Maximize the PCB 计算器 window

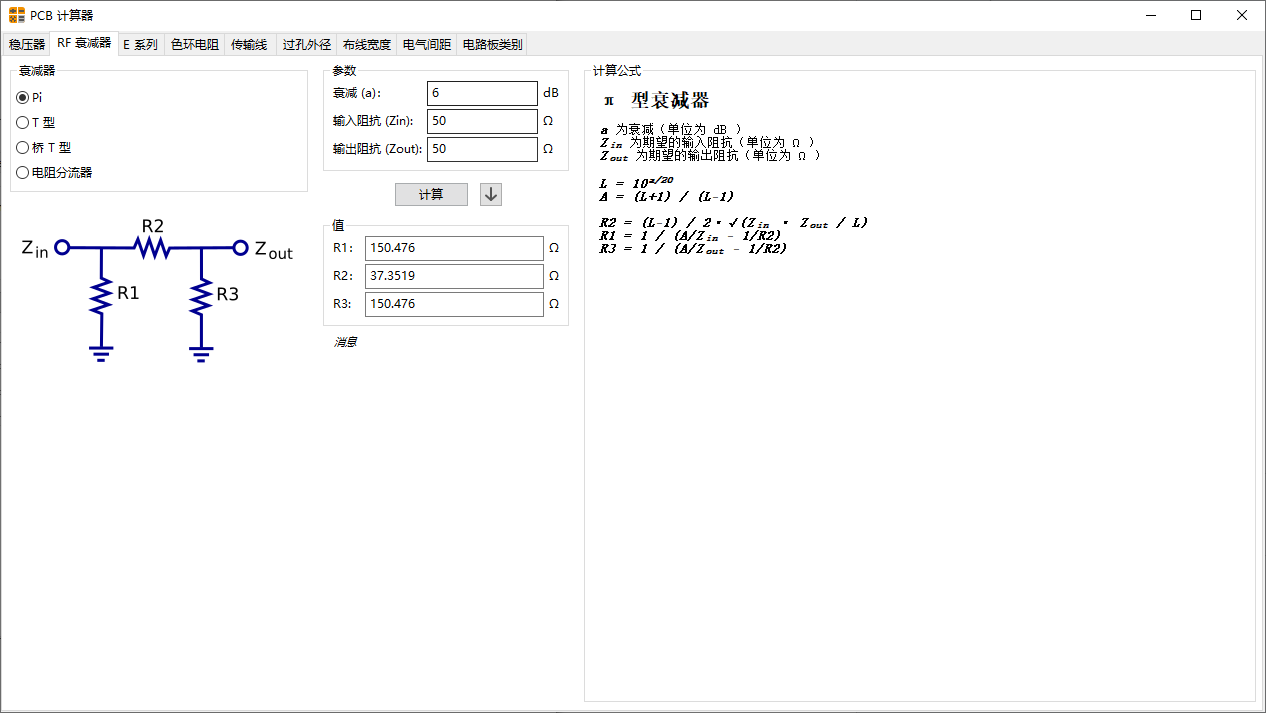point(1195,15)
